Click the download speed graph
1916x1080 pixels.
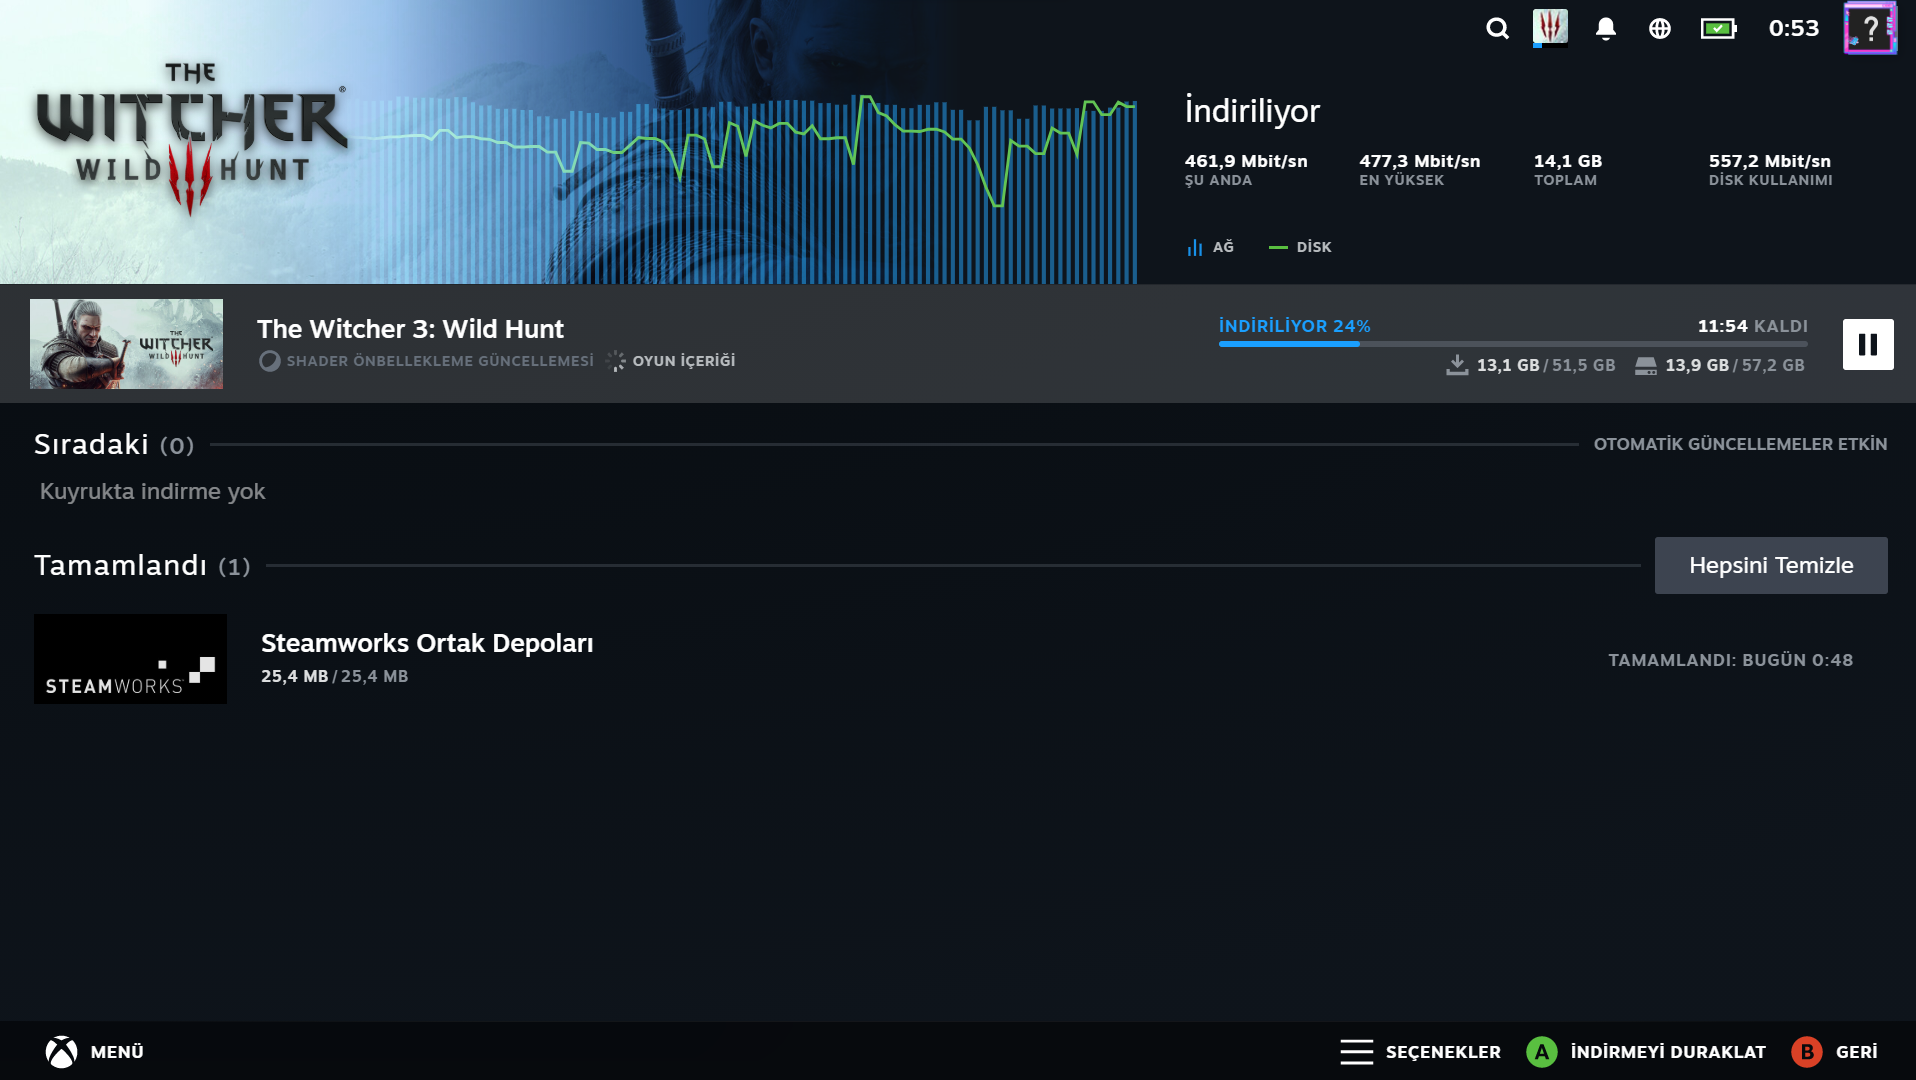point(747,190)
